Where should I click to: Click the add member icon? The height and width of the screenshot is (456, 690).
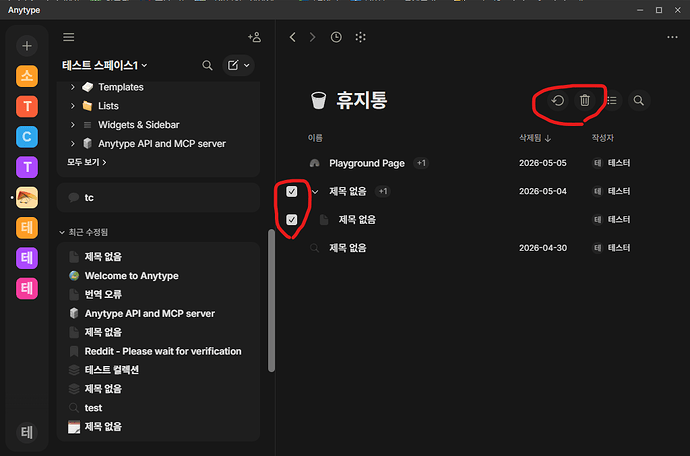254,37
